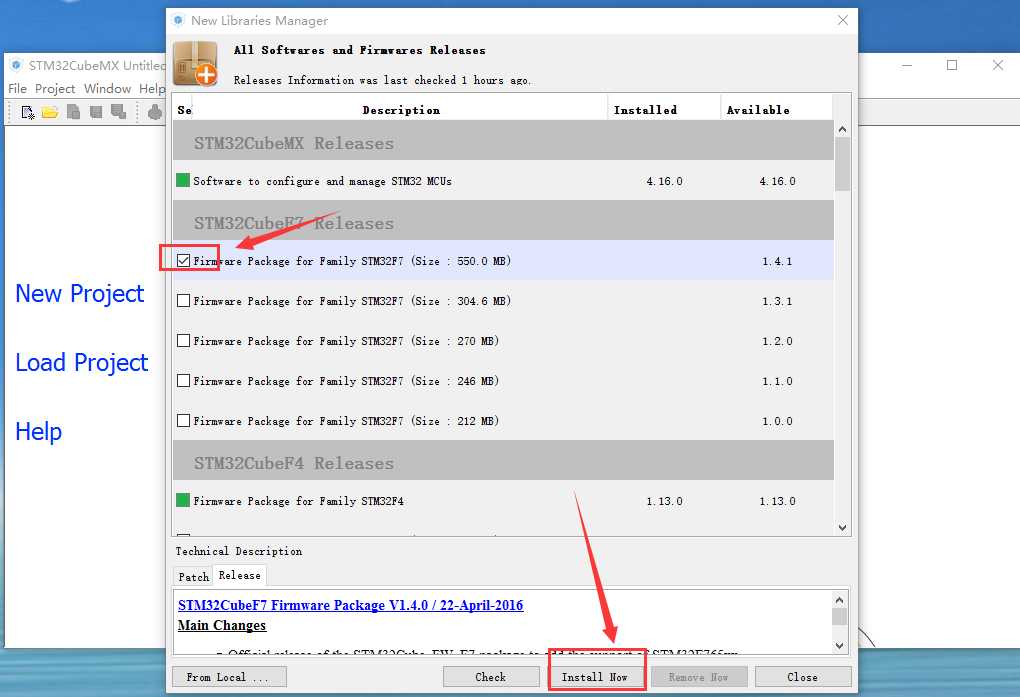
Task: Select 'Software to configure and manage STM32 MCUs' row
Action: click(x=503, y=181)
